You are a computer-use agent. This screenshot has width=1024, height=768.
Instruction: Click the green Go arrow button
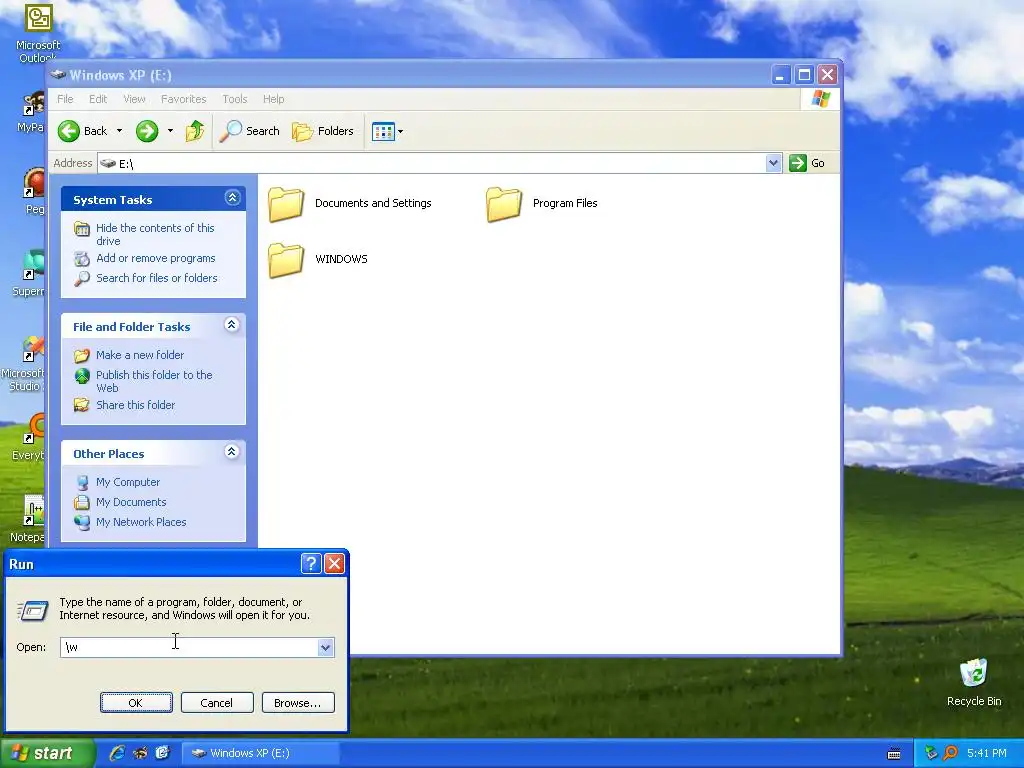click(x=797, y=163)
